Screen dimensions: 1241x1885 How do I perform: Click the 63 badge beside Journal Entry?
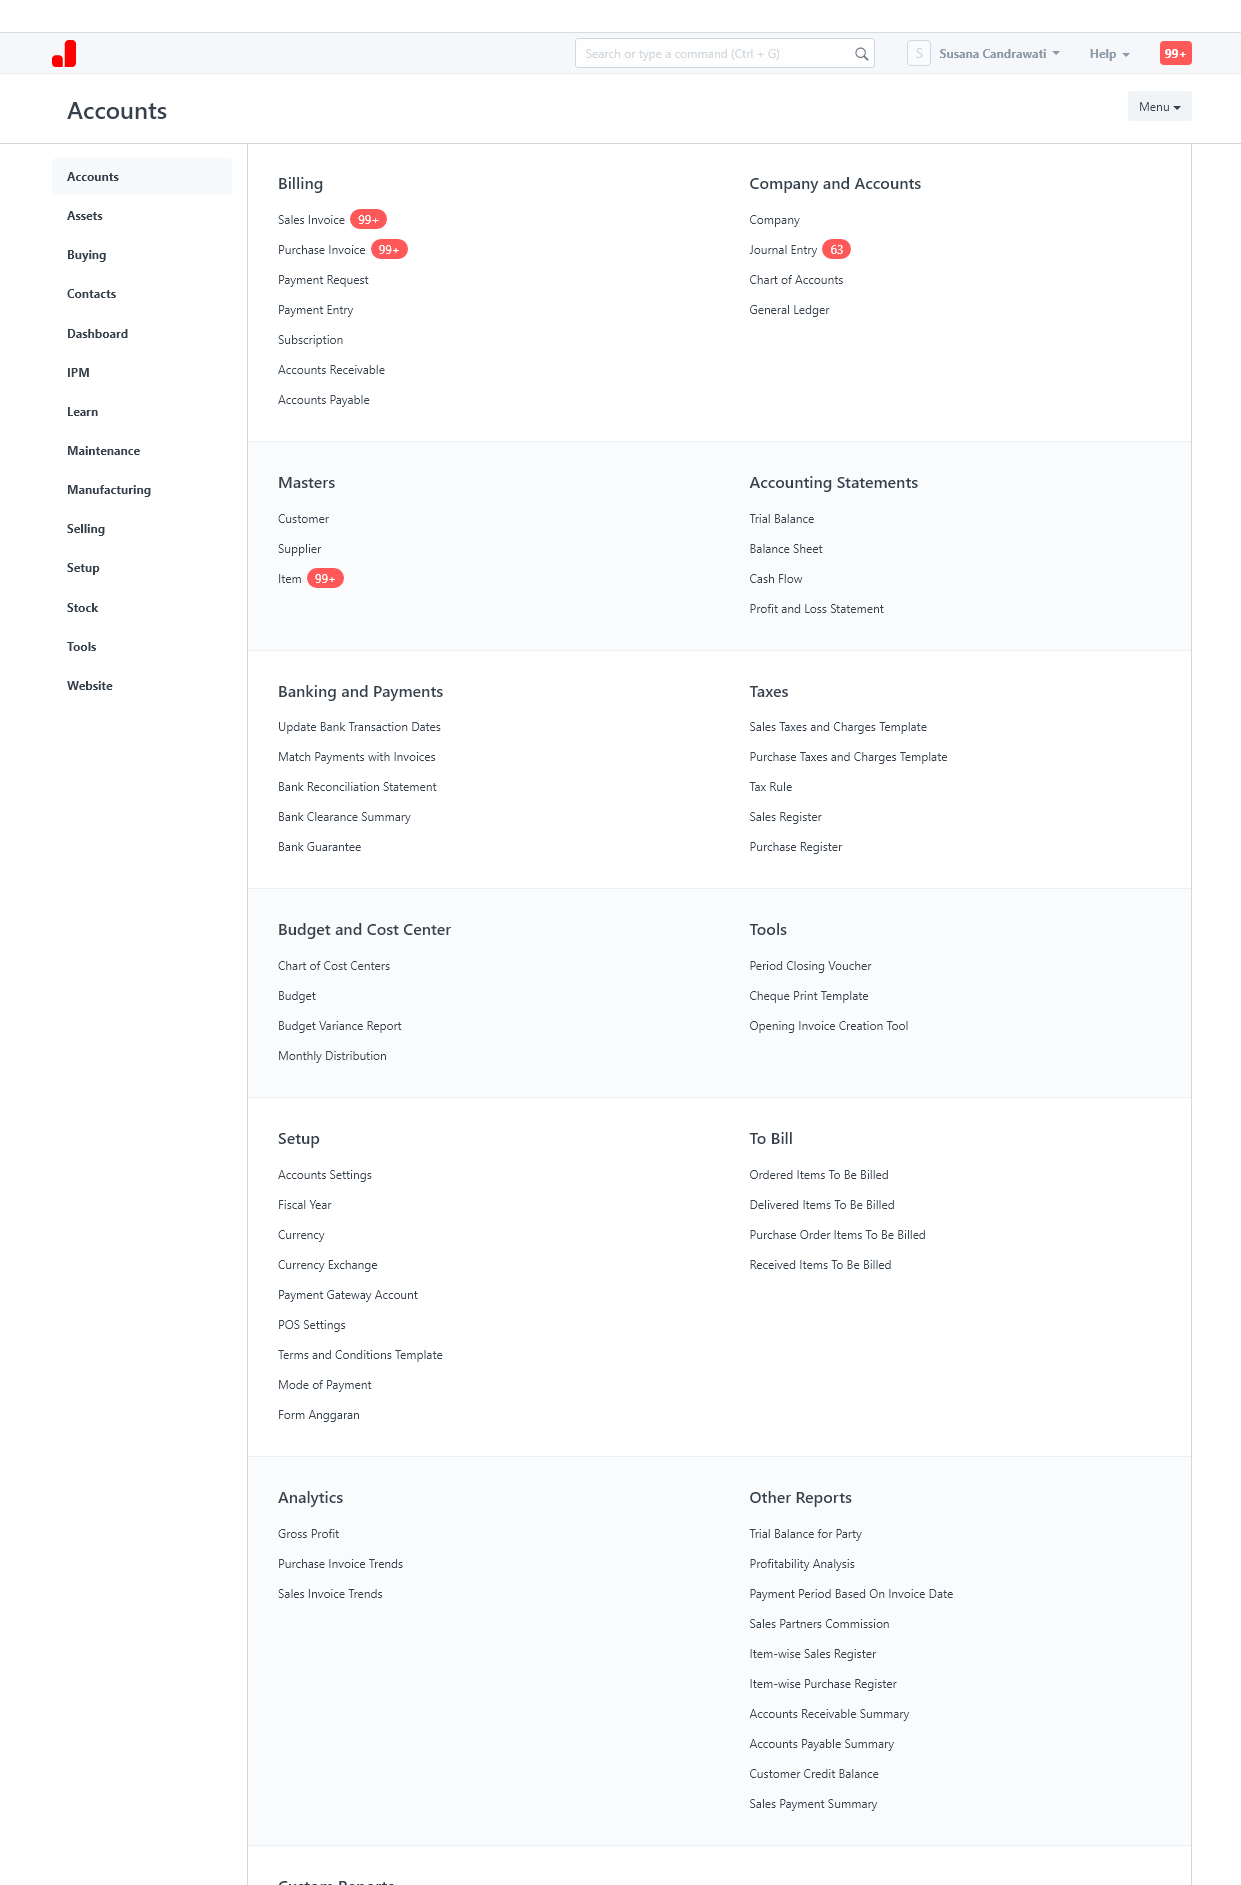coord(836,250)
